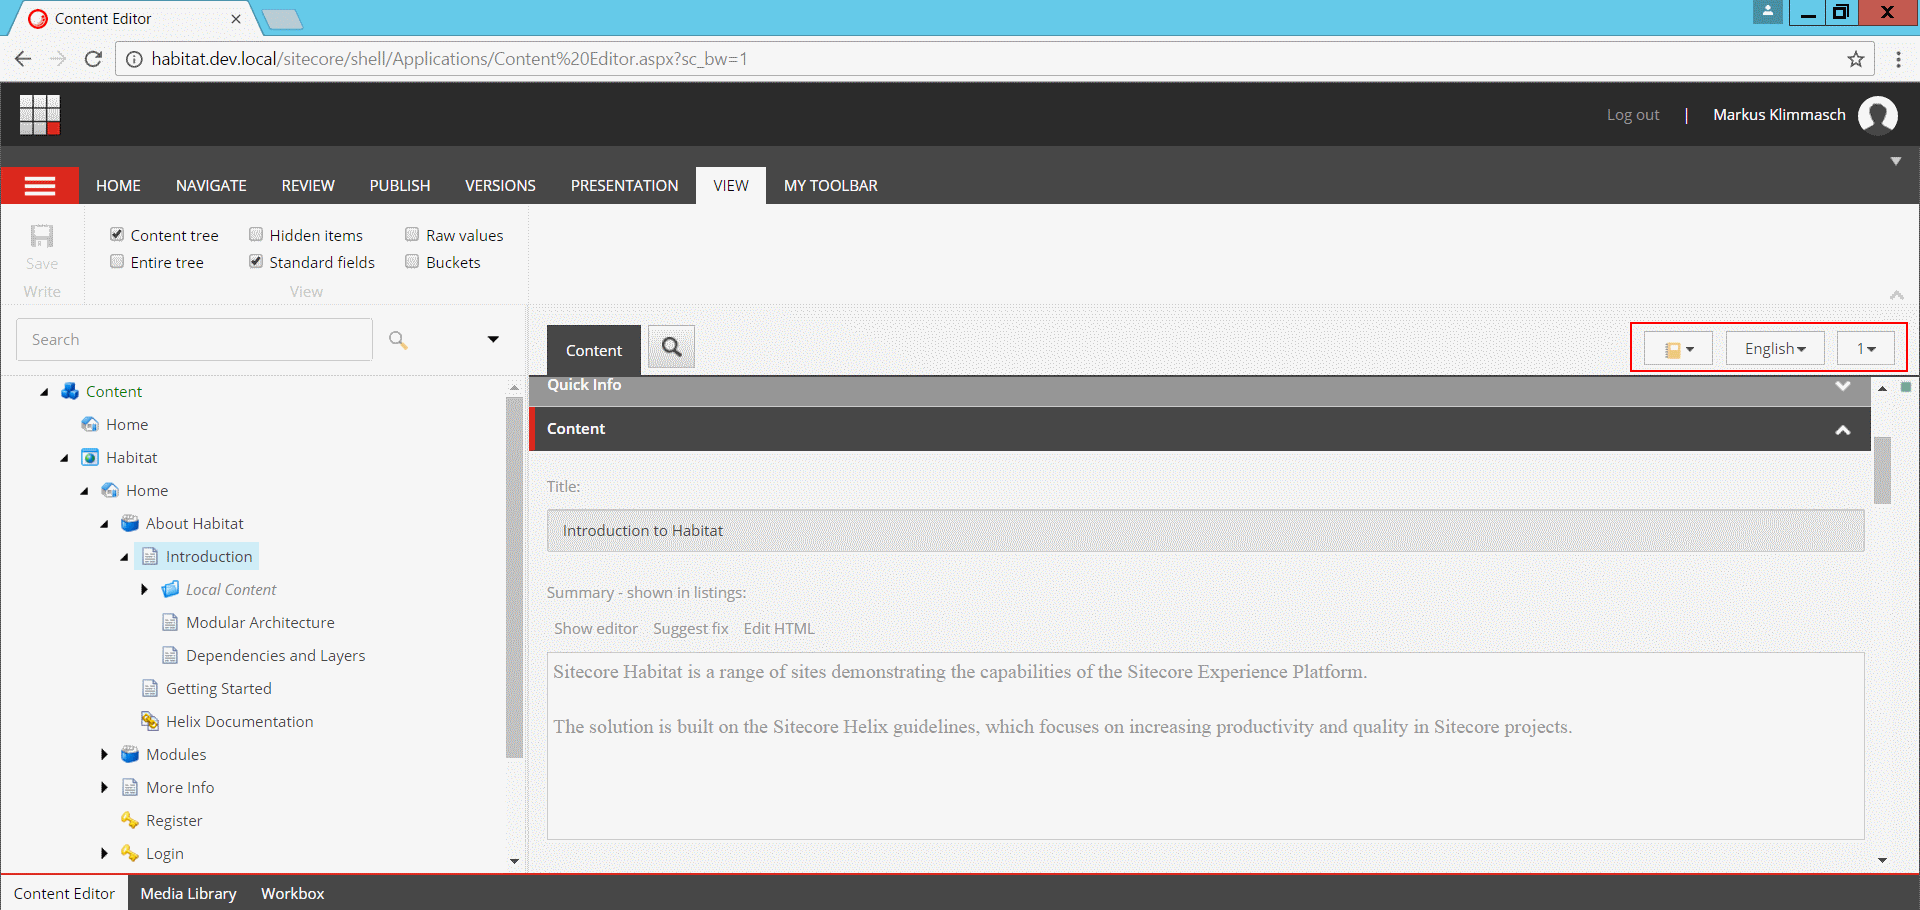Uncheck the Content tree checkbox

click(117, 235)
